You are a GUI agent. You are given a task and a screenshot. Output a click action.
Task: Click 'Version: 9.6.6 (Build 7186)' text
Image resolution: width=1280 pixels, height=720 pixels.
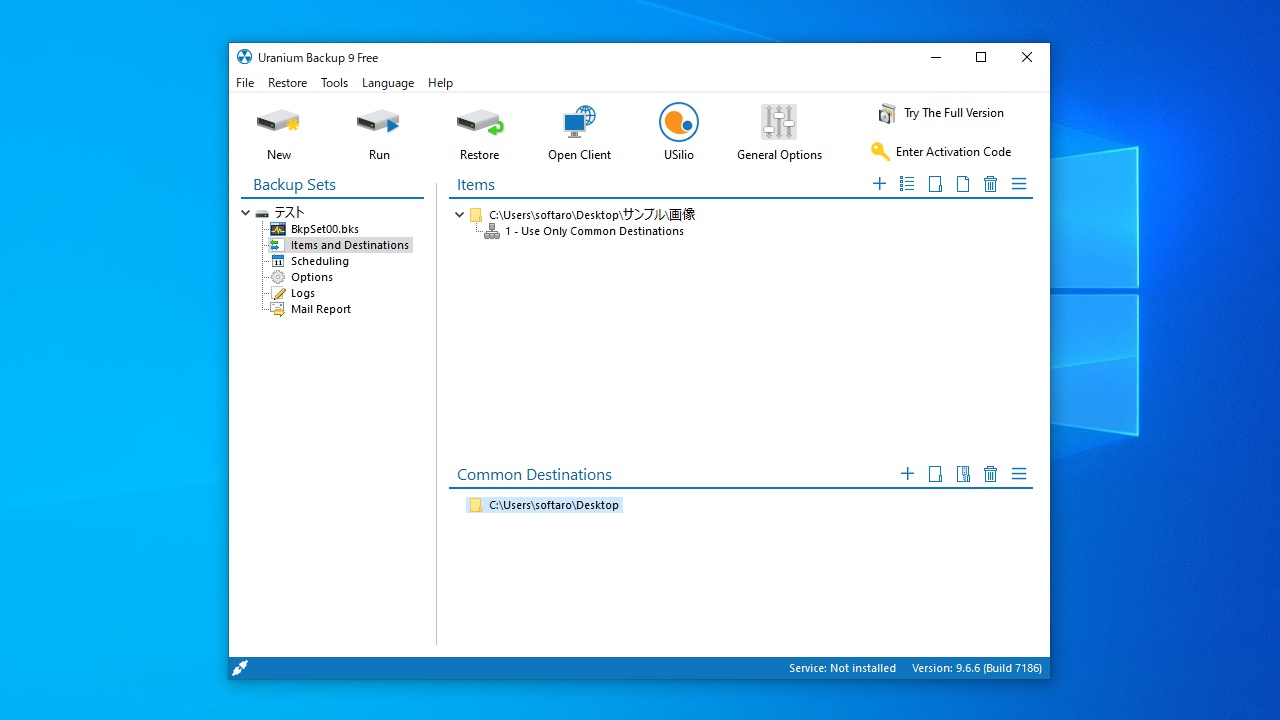click(977, 668)
